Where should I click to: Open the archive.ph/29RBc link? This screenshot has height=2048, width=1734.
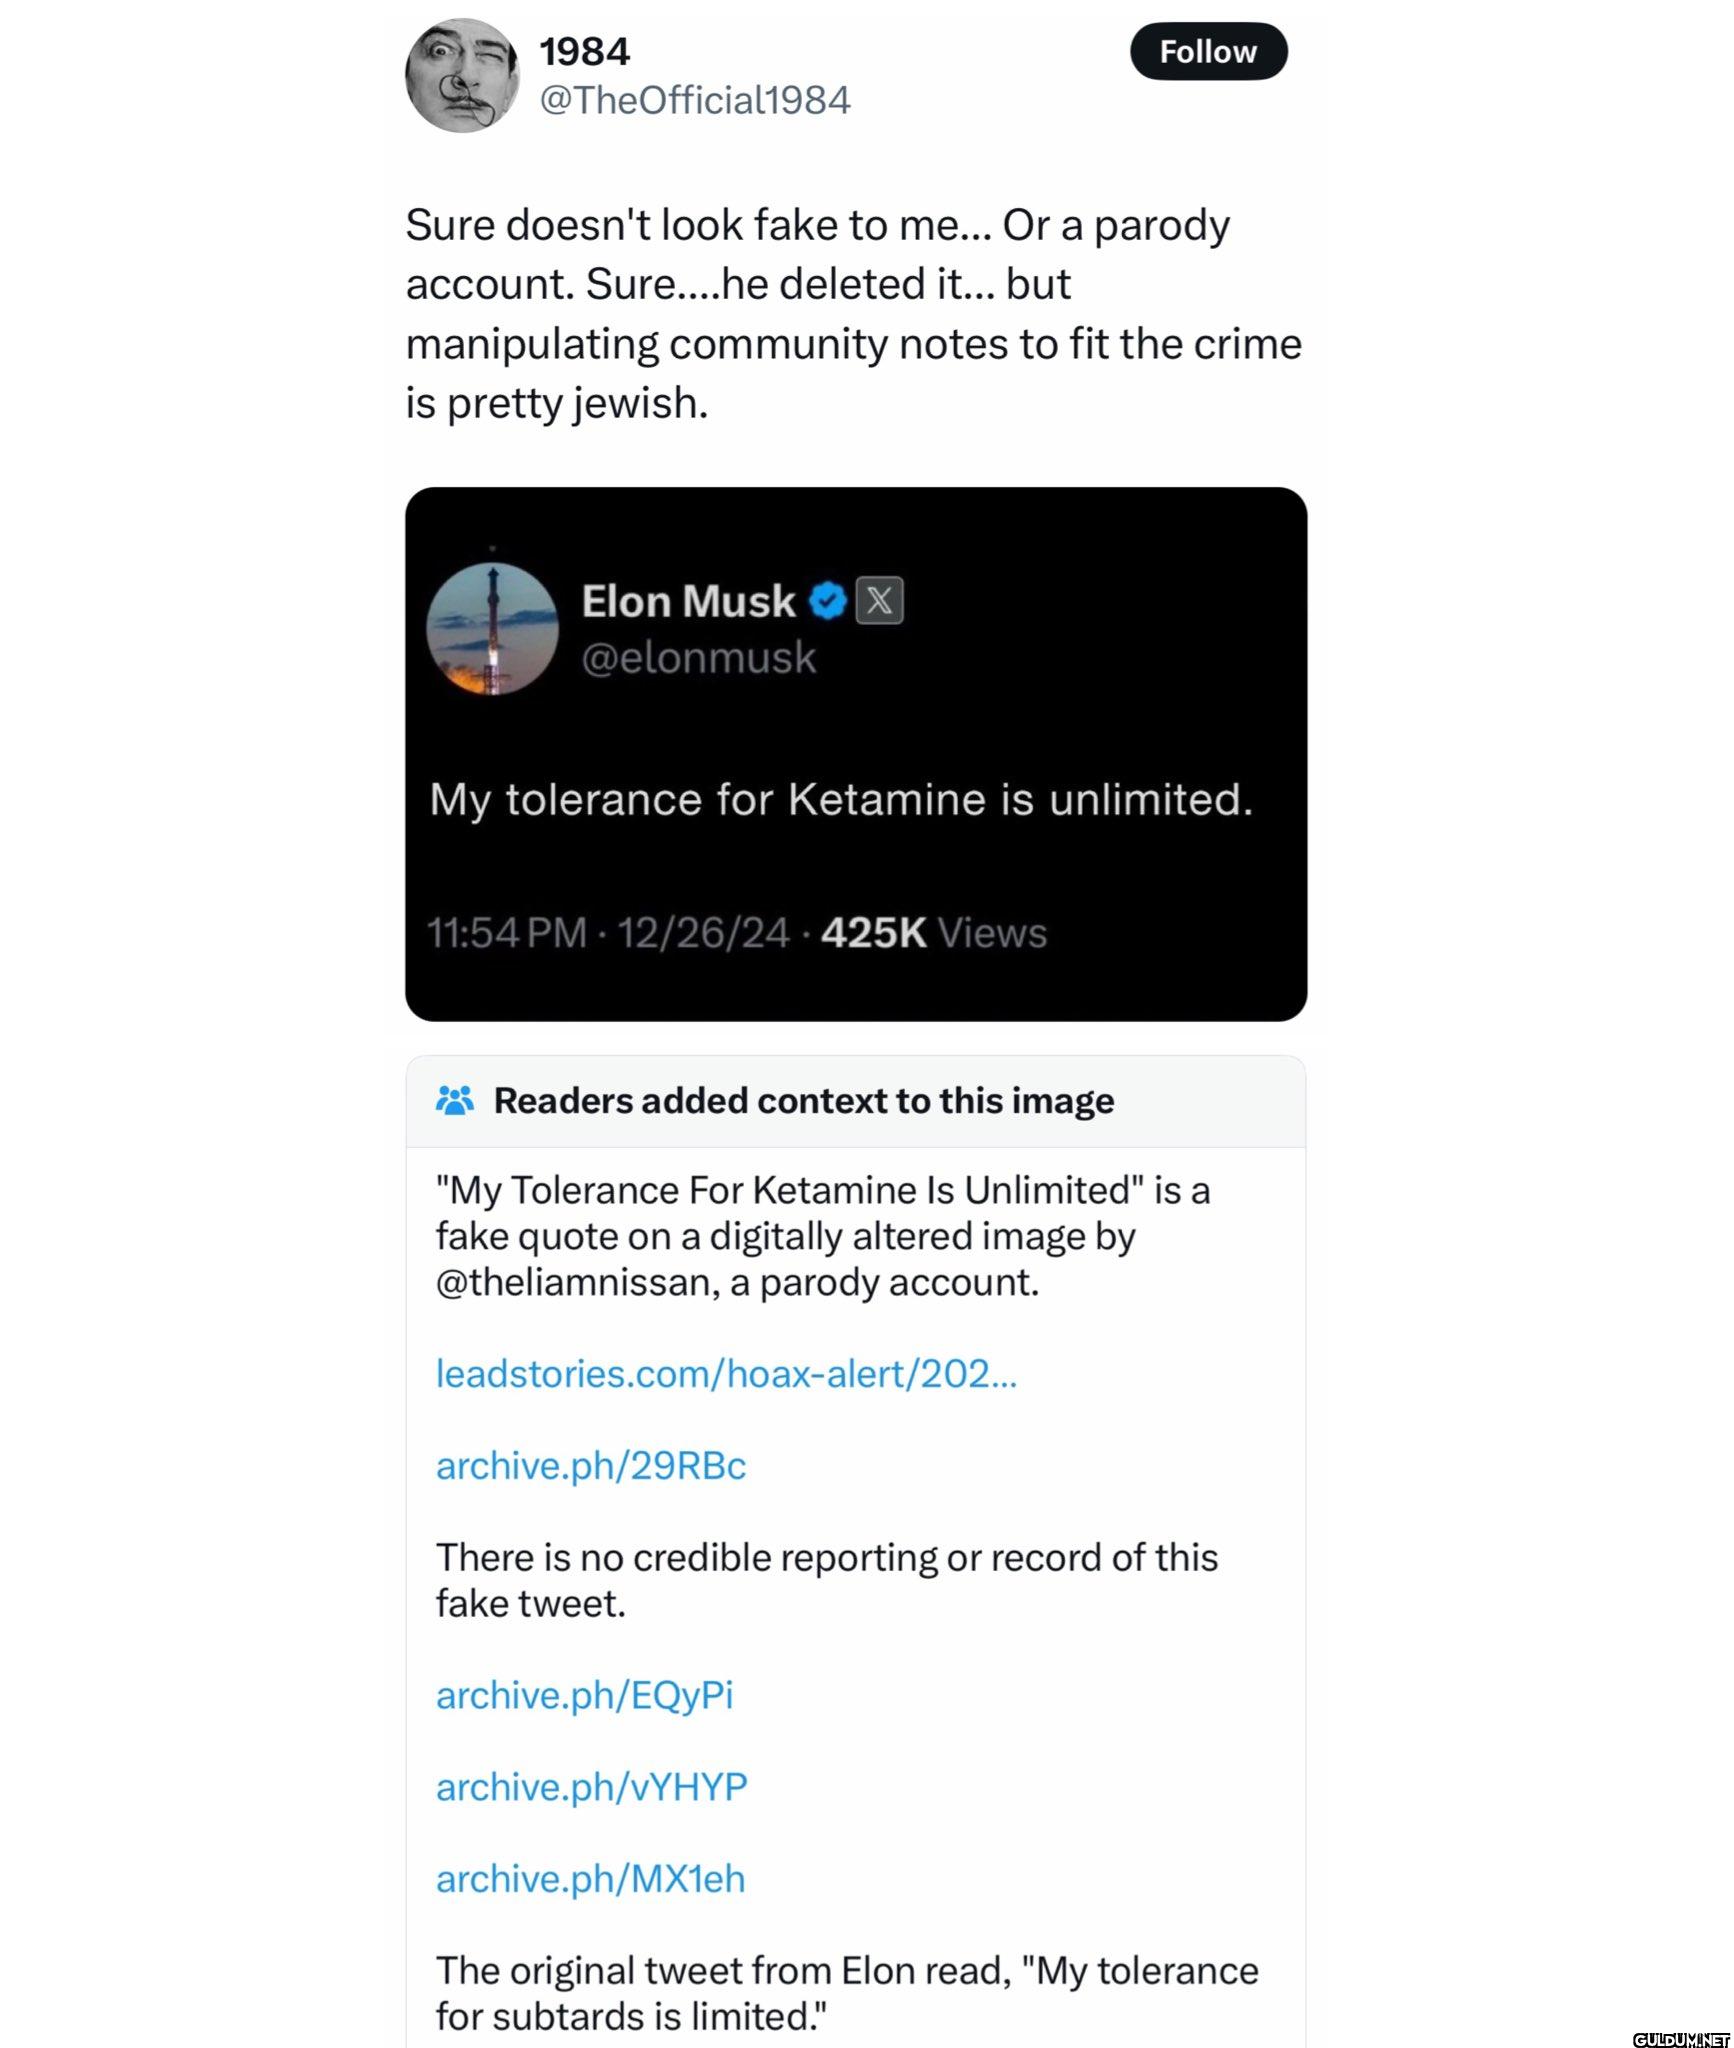(591, 1466)
